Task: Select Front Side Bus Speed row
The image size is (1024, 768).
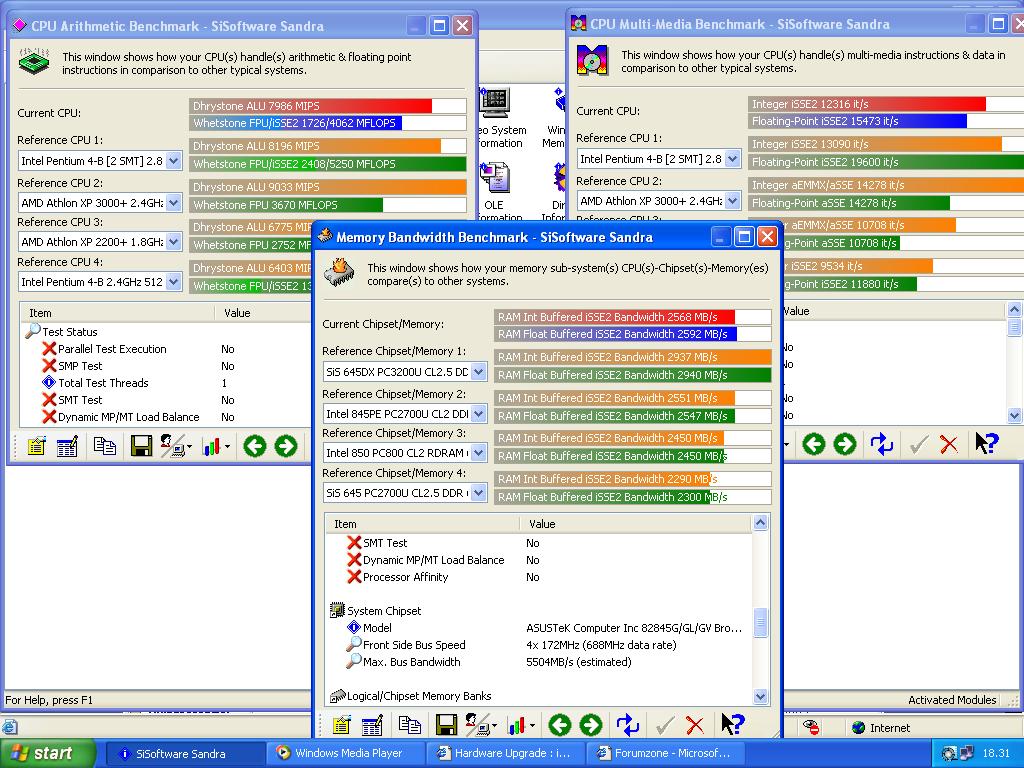Action: click(406, 645)
